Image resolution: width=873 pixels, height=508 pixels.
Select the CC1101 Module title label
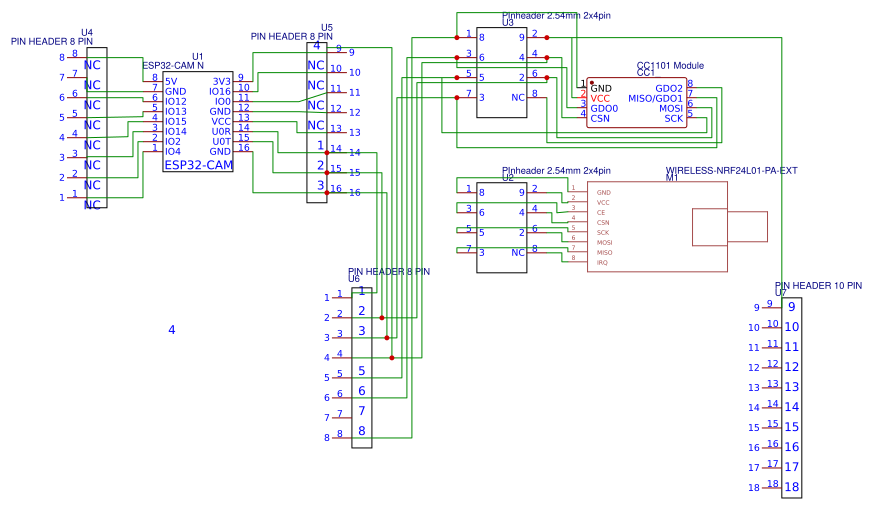670,66
